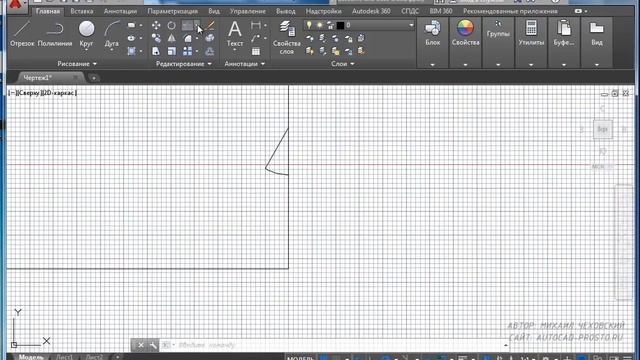Select the Круг circle tool

click(86, 34)
